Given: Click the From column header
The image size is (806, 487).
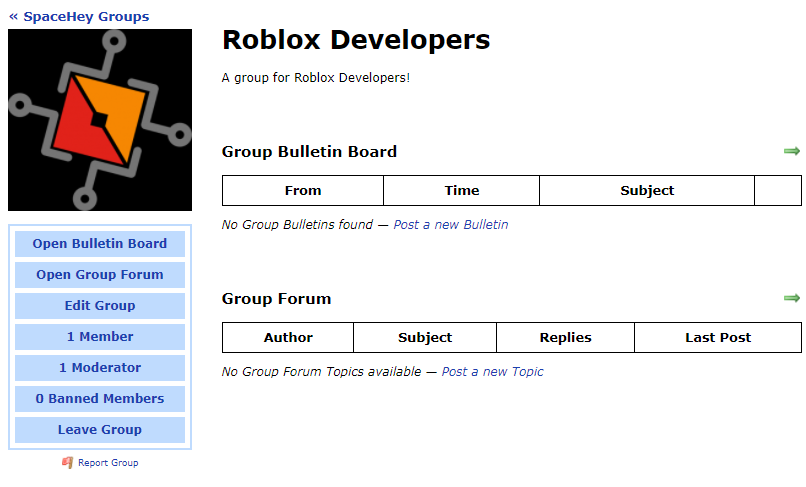Looking at the screenshot, I should [303, 191].
